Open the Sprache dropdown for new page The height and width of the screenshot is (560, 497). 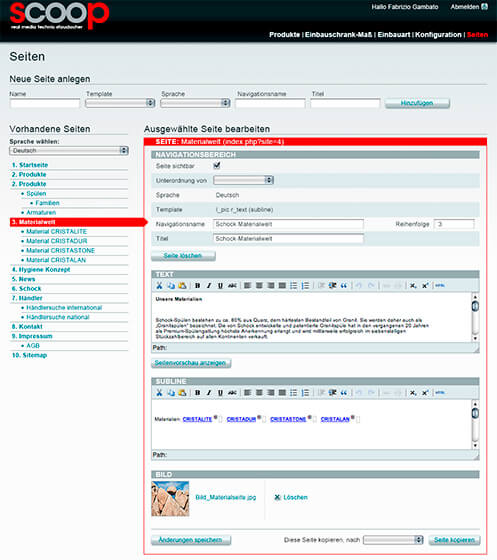point(195,103)
